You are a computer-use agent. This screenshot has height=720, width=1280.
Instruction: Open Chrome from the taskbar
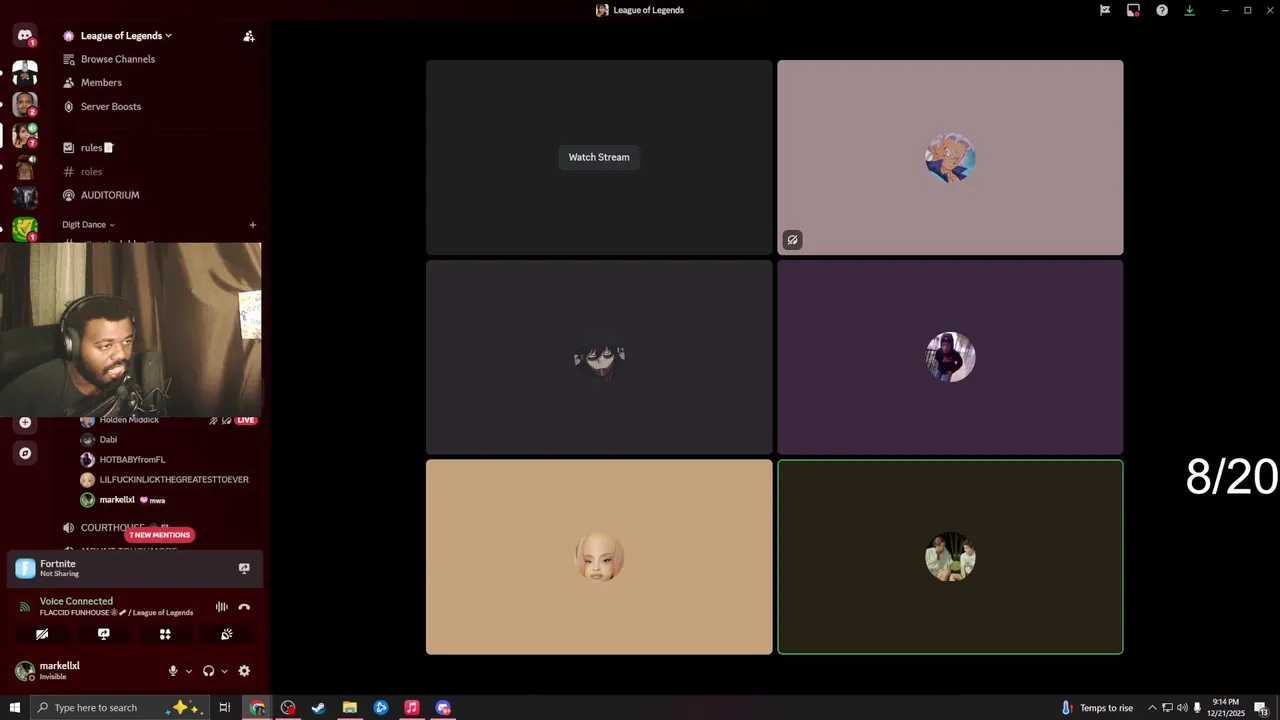[257, 708]
